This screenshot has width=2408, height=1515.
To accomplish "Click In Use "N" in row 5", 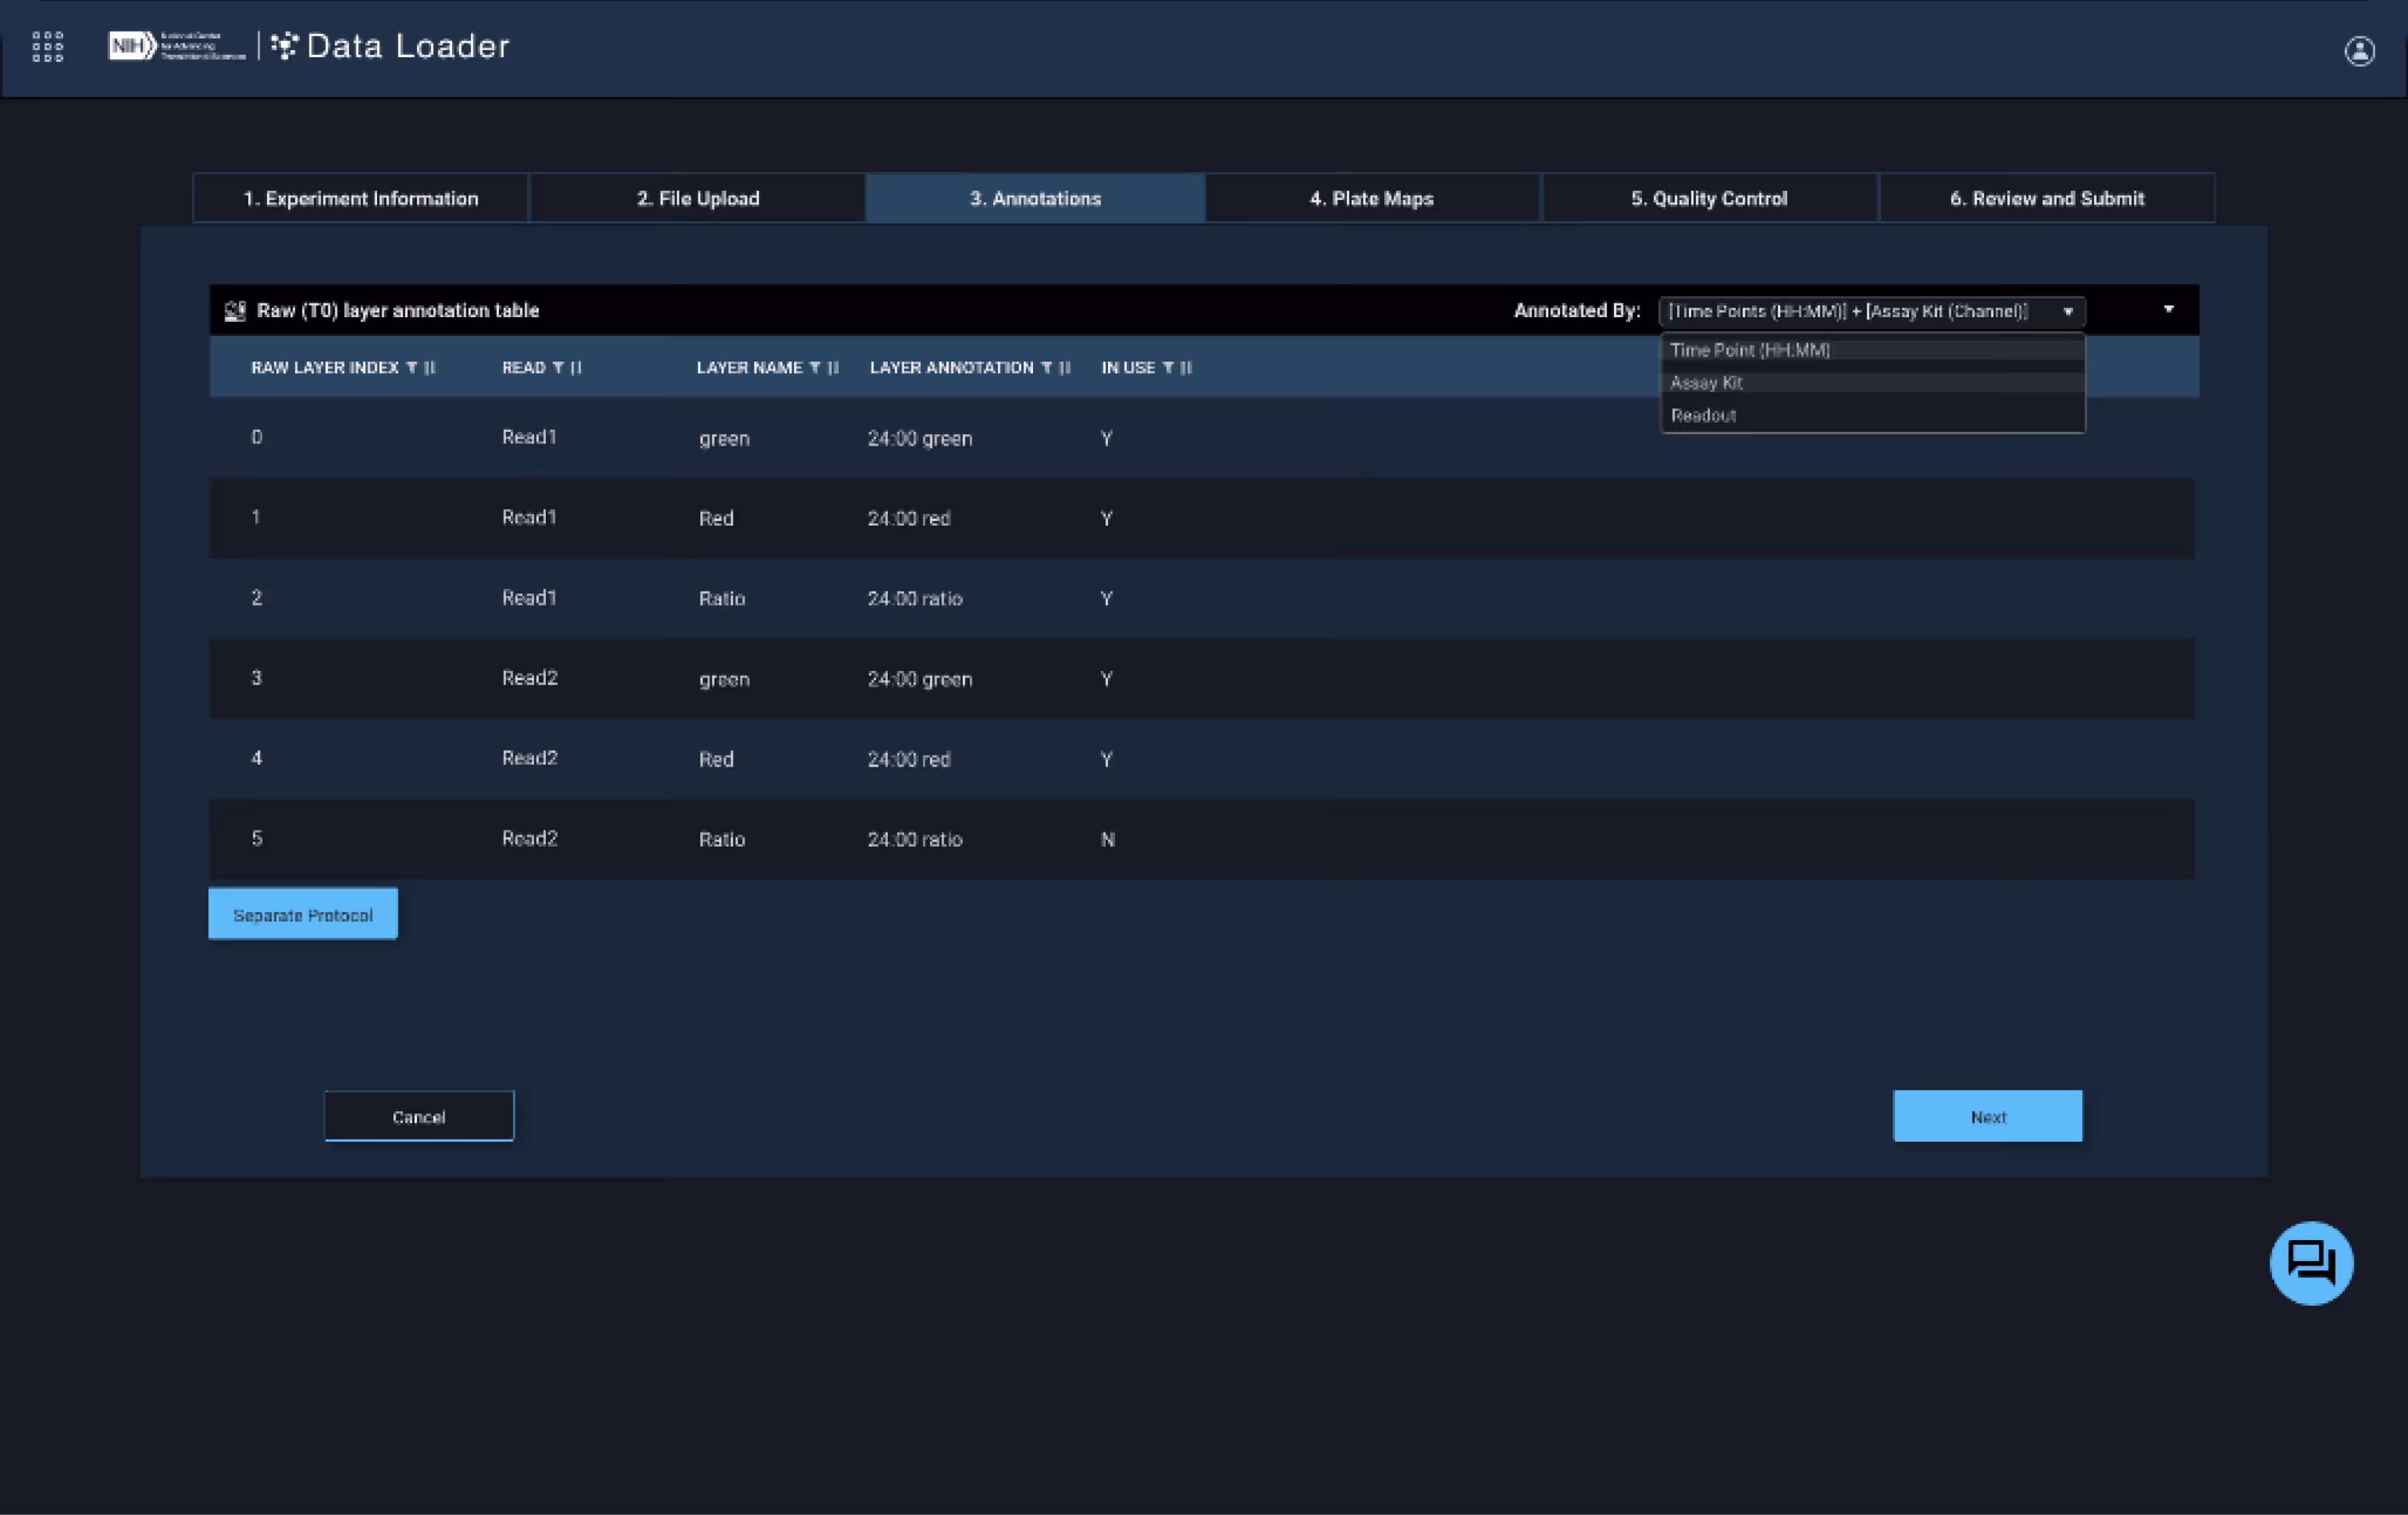I will click(x=1107, y=839).
